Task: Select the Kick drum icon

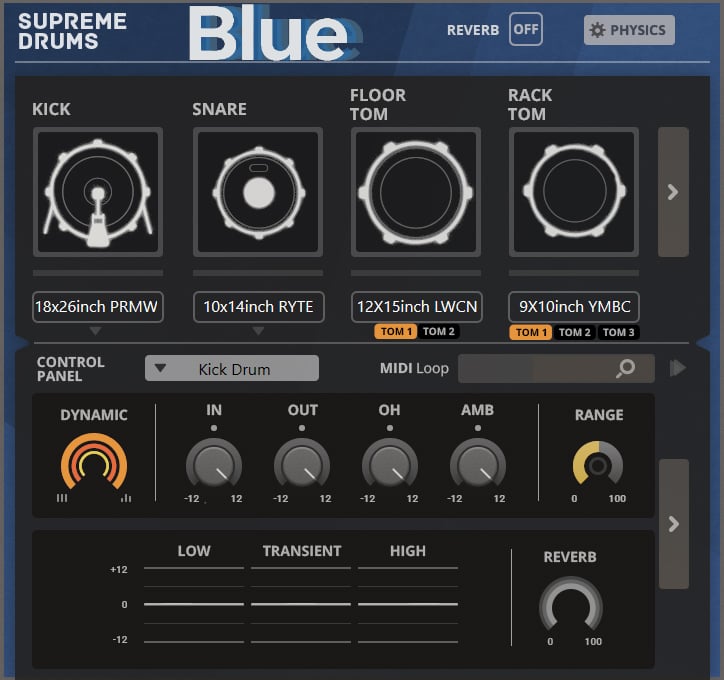Action: pos(97,192)
